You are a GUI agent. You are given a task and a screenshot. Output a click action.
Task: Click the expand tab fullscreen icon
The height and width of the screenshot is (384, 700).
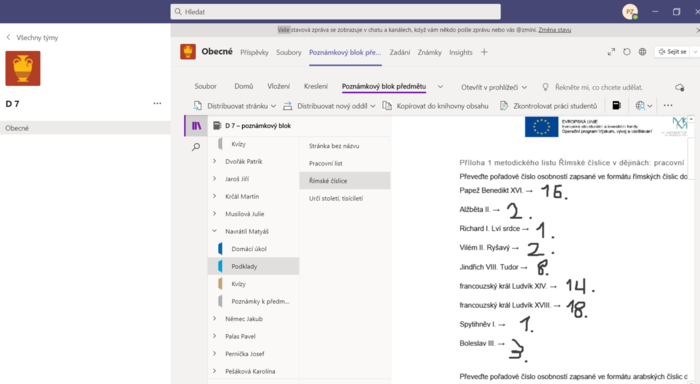[x=611, y=52]
